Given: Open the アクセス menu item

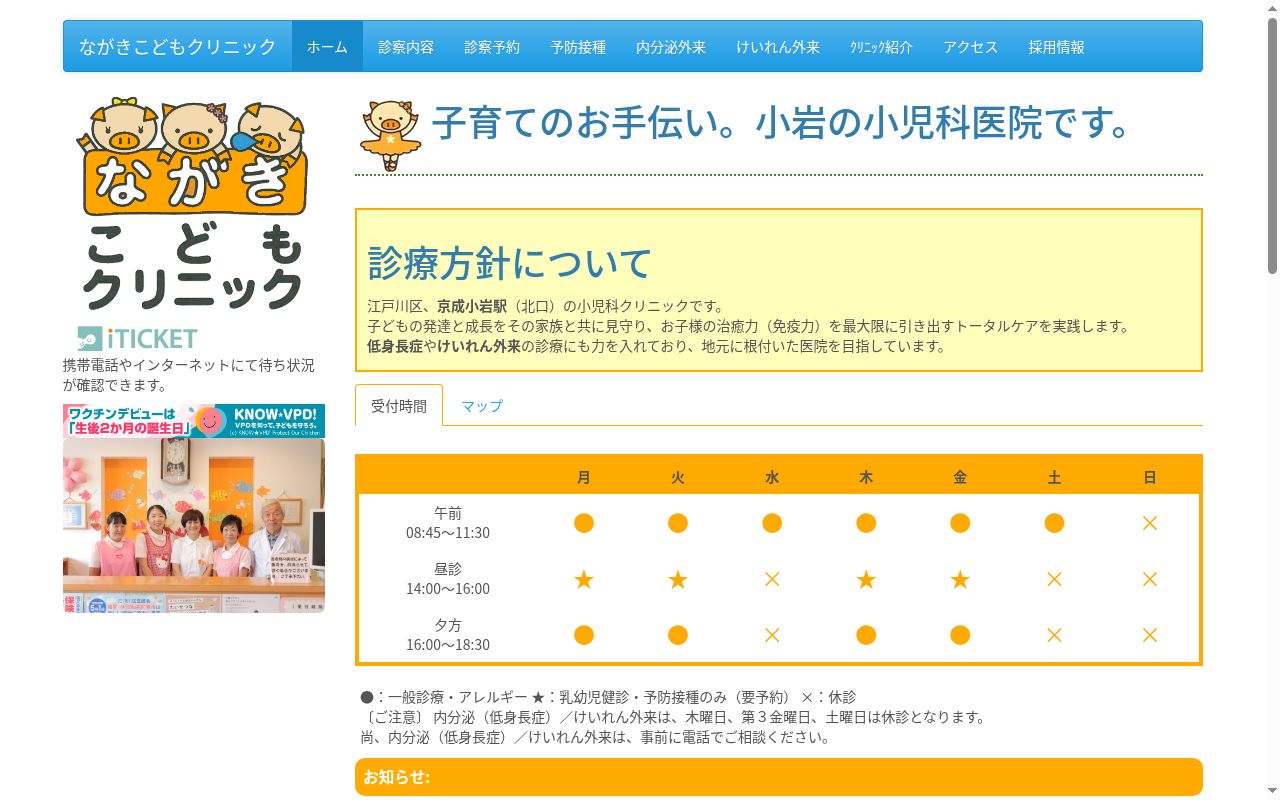Looking at the screenshot, I should 970,47.
